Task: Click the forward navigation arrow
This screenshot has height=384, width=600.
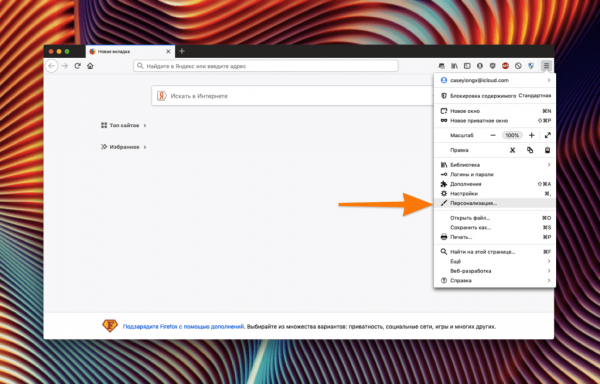Action: coord(65,66)
